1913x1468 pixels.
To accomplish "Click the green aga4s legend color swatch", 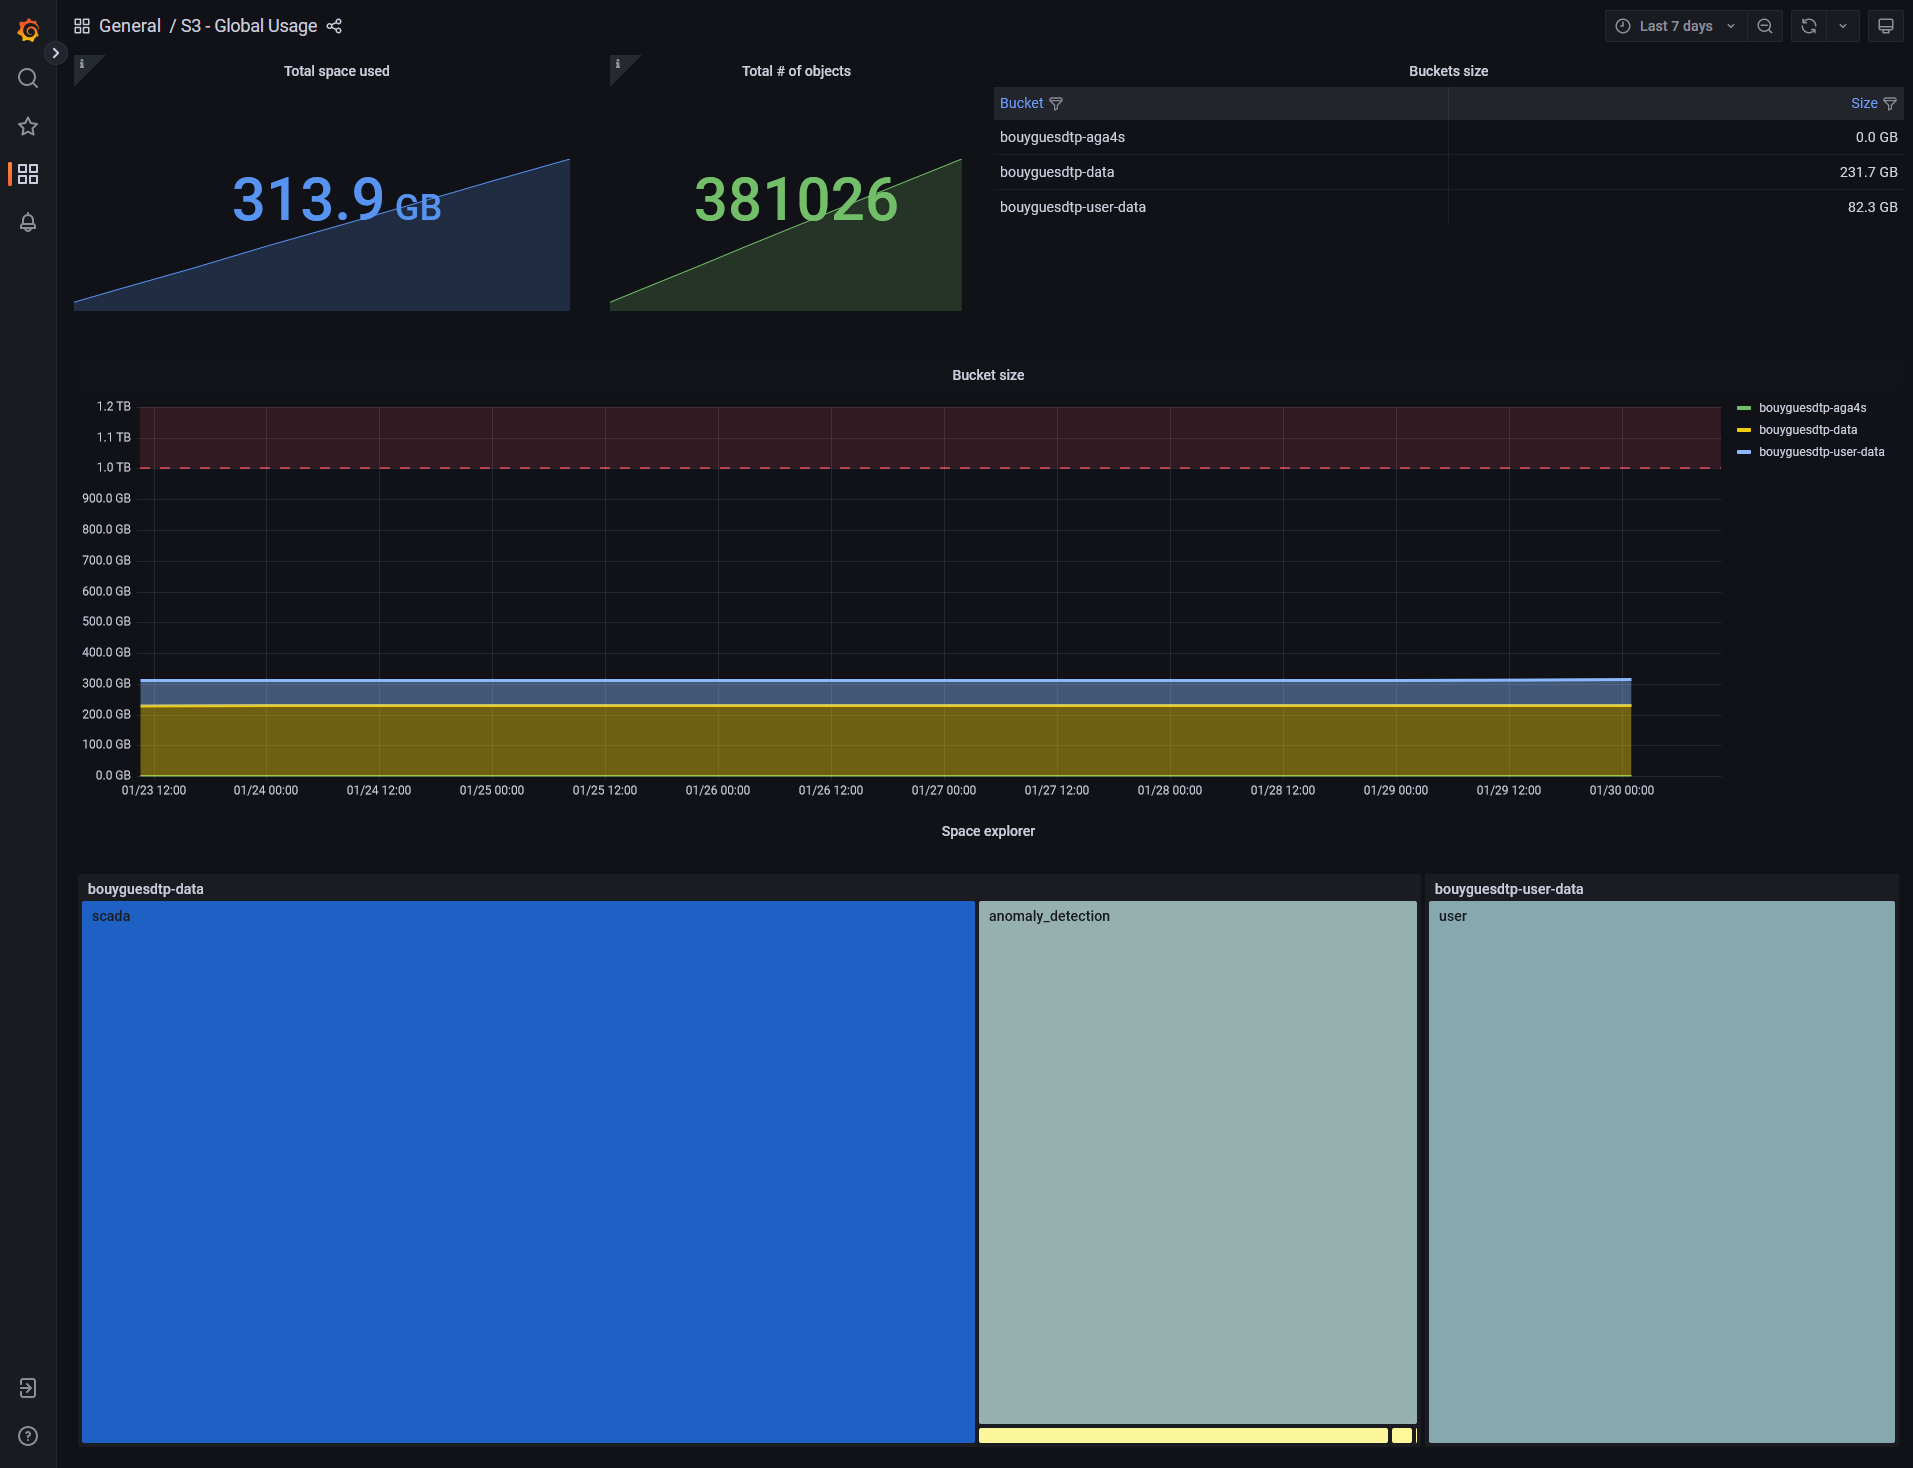I will coord(1744,408).
